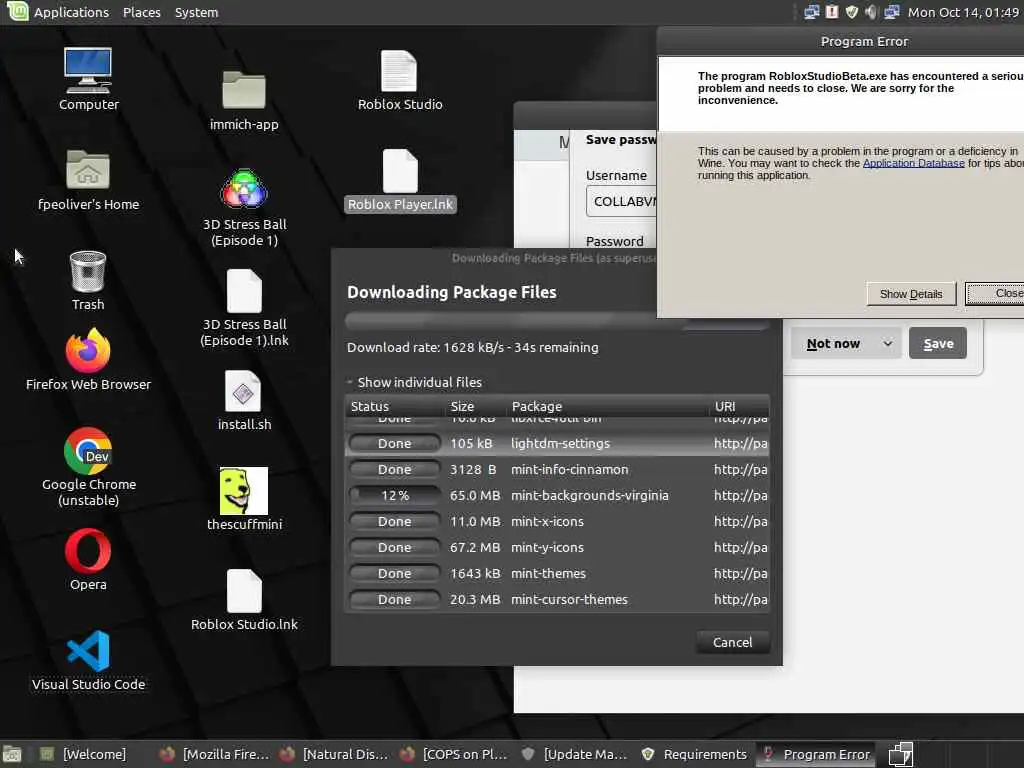Switch to the Requirements taskbar window
Viewport: 1024px width, 768px height.
(x=695, y=754)
